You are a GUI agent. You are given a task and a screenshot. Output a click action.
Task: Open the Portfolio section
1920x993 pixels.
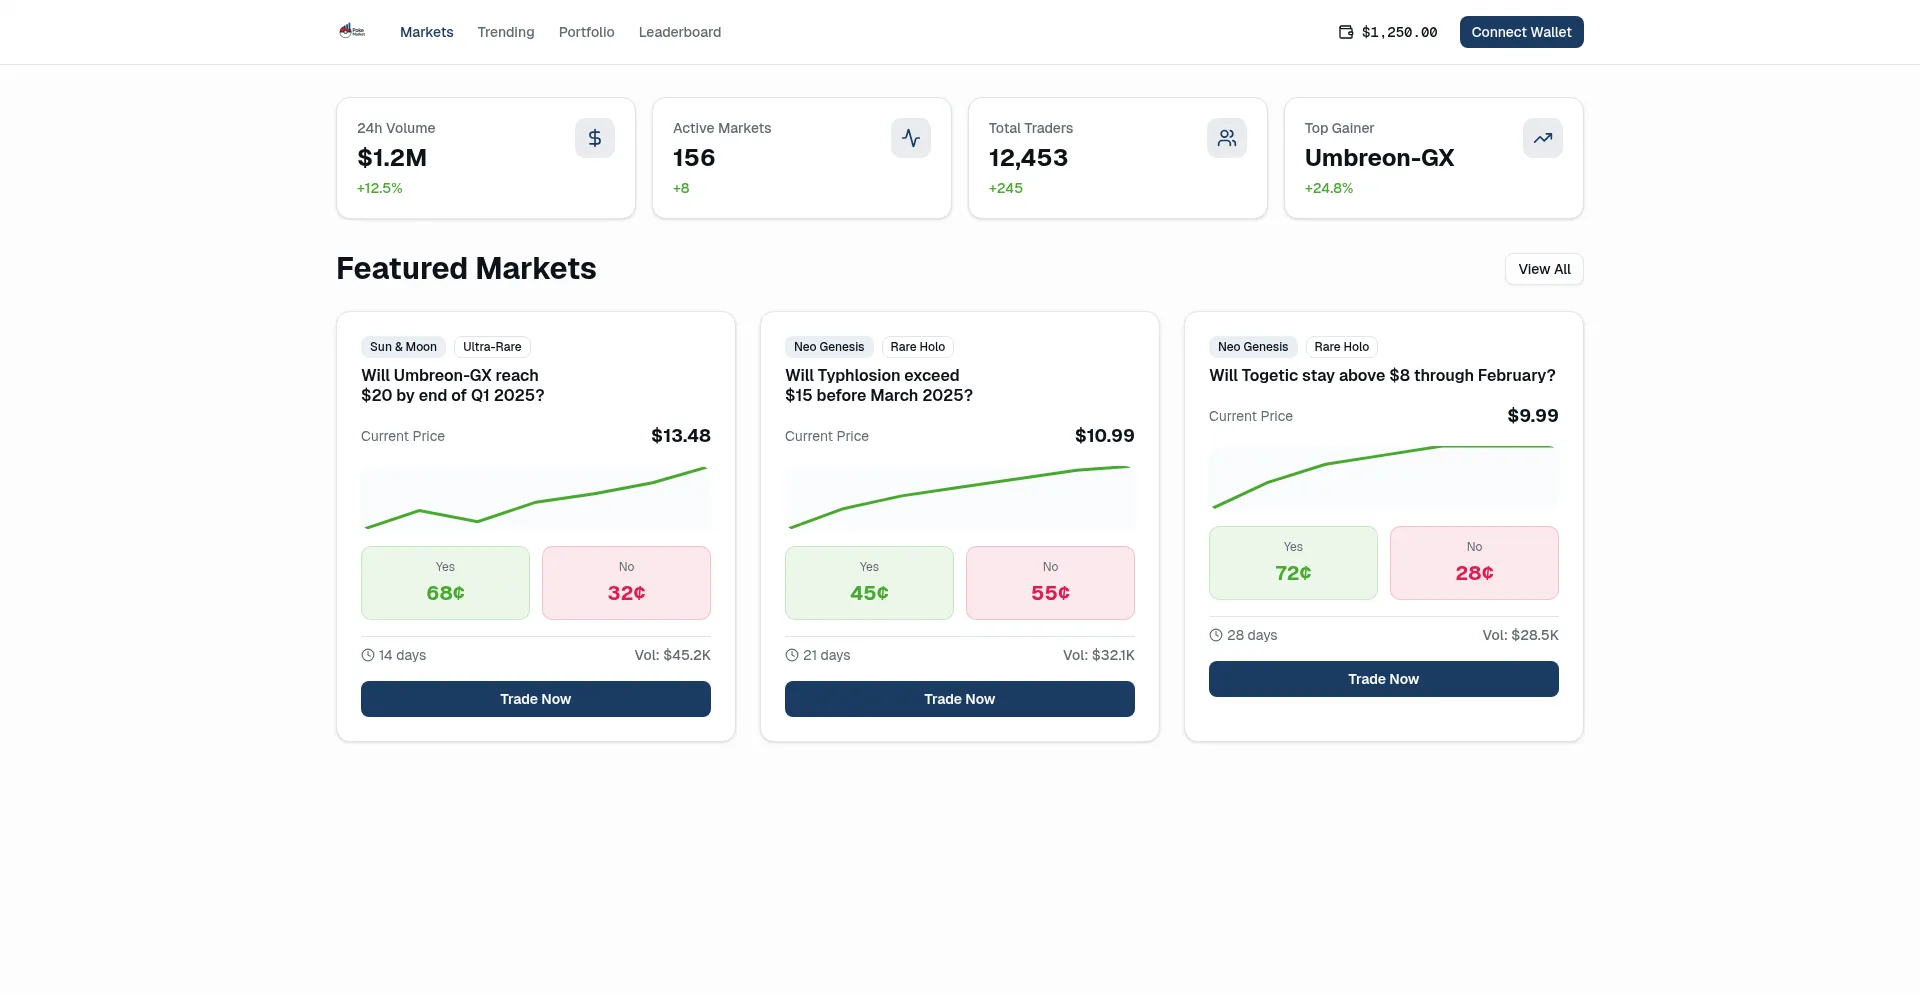tap(586, 32)
